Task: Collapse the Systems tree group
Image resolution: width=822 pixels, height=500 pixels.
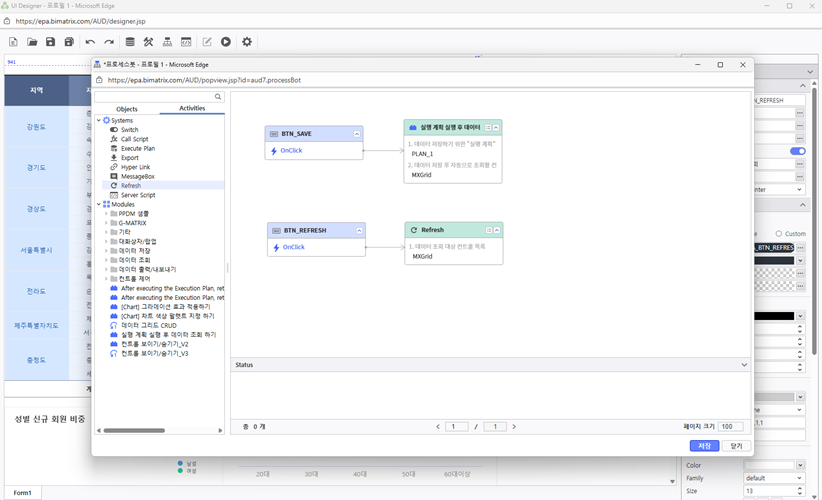Action: coord(99,121)
